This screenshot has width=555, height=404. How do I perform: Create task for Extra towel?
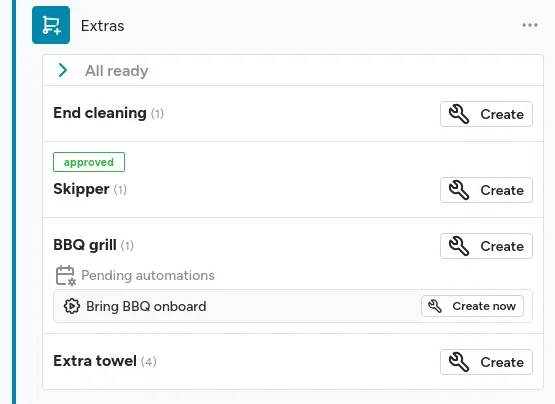tap(486, 362)
